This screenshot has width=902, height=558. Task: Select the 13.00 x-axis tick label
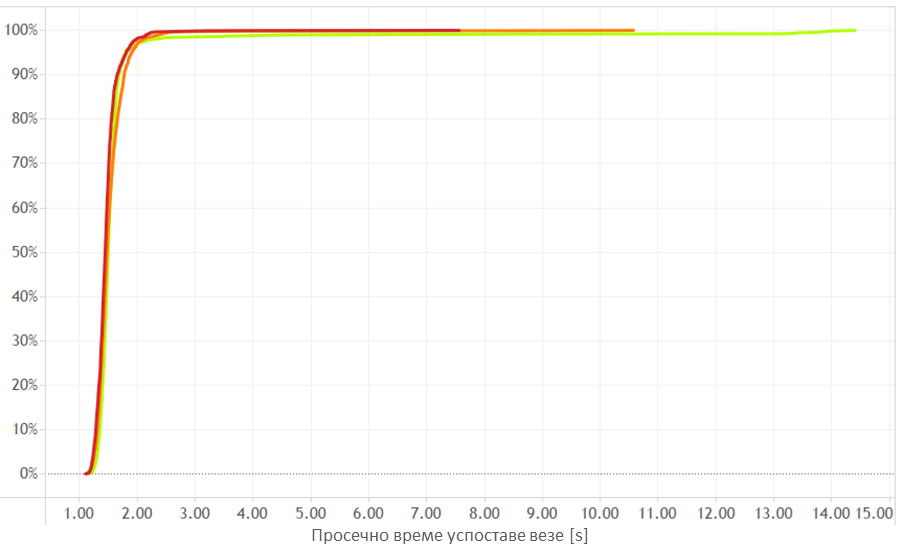[773, 513]
